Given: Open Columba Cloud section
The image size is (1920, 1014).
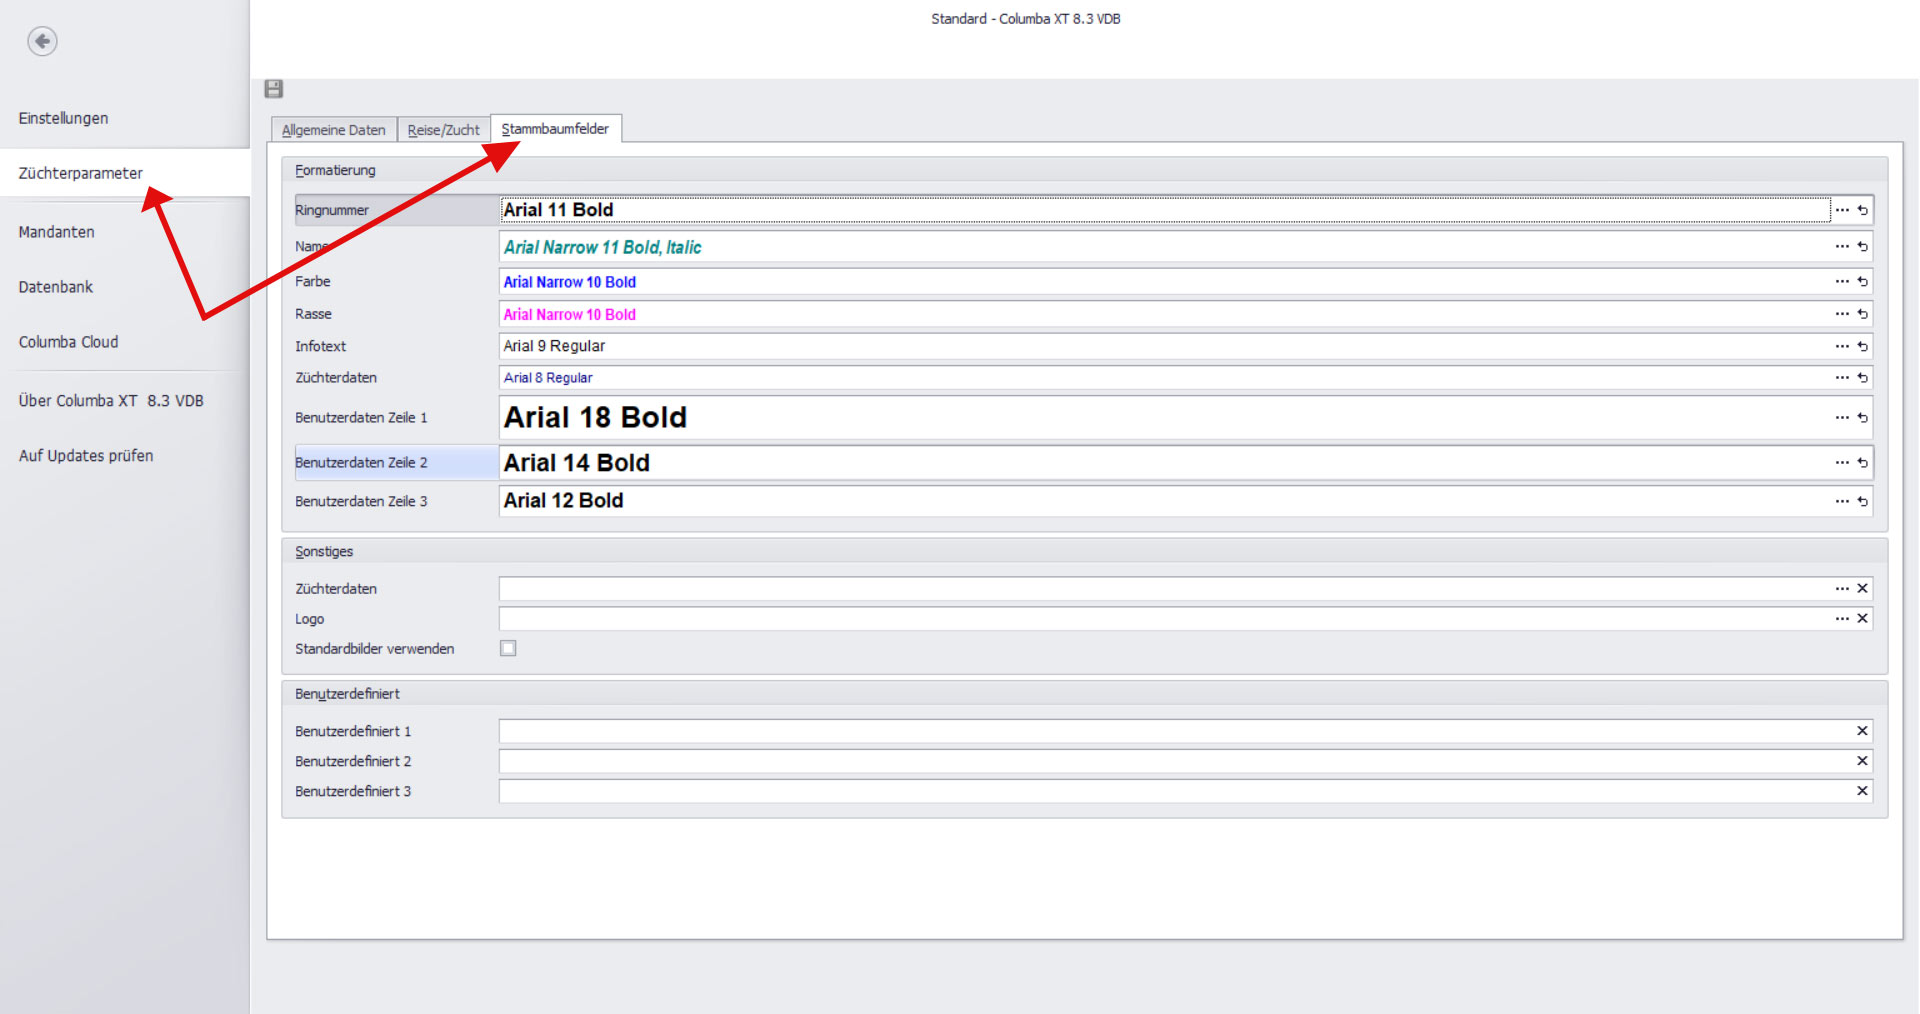Looking at the screenshot, I should pyautogui.click(x=68, y=342).
